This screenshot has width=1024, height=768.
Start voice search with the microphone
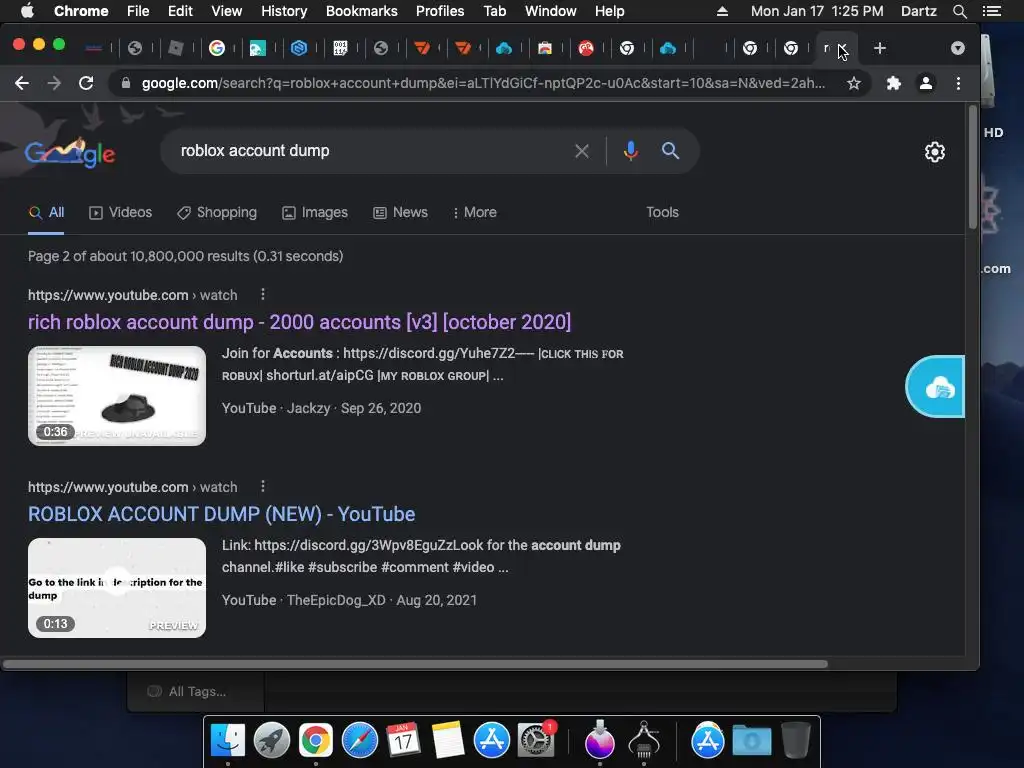[630, 151]
